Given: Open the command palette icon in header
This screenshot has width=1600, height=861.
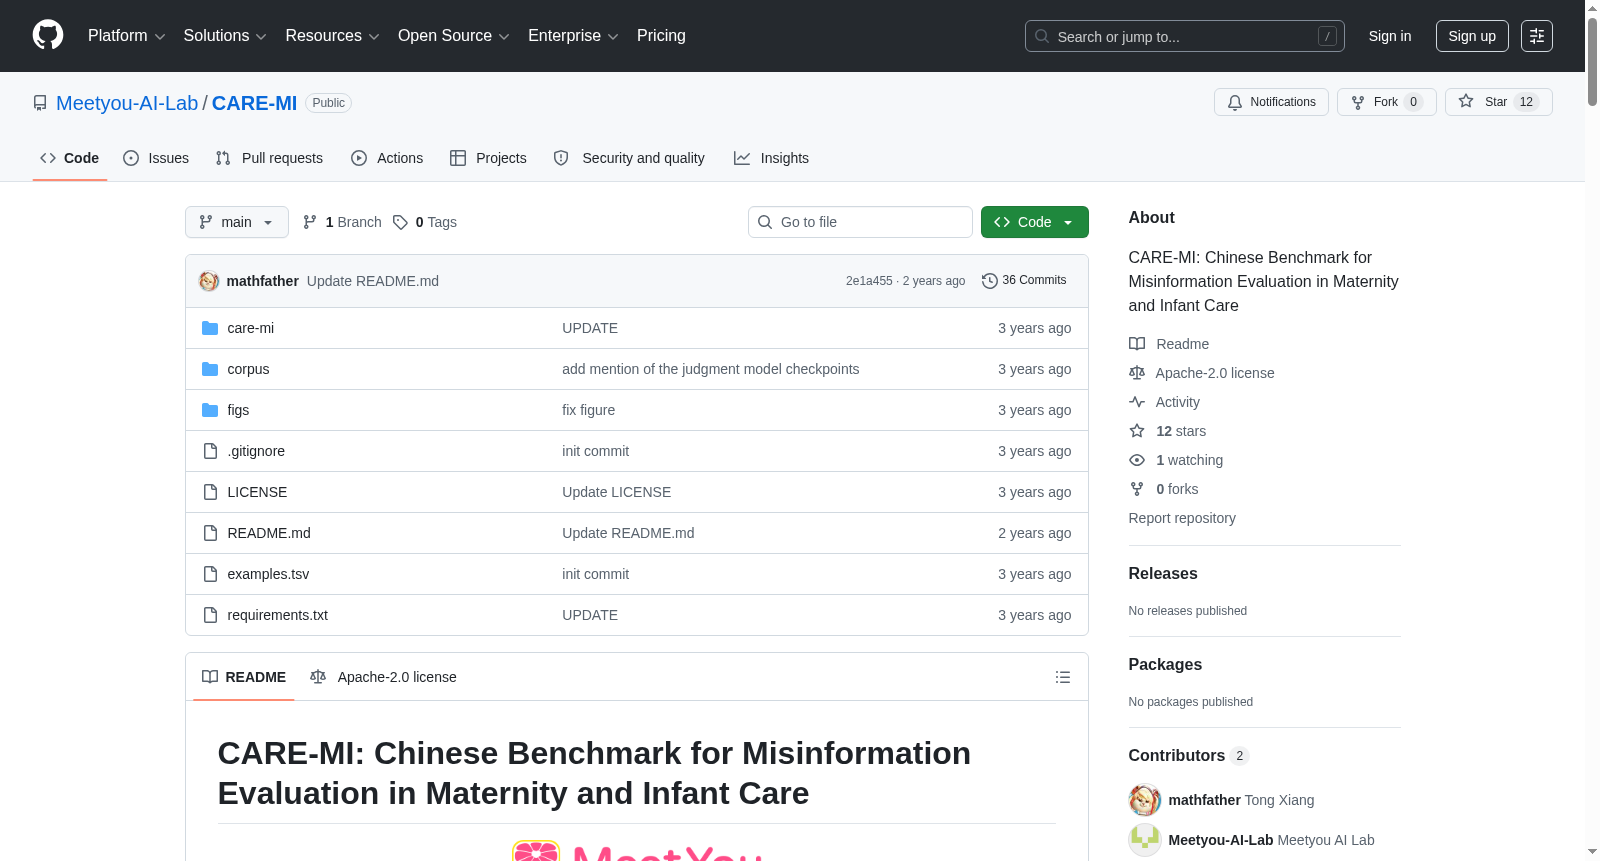Looking at the screenshot, I should coord(1537,36).
